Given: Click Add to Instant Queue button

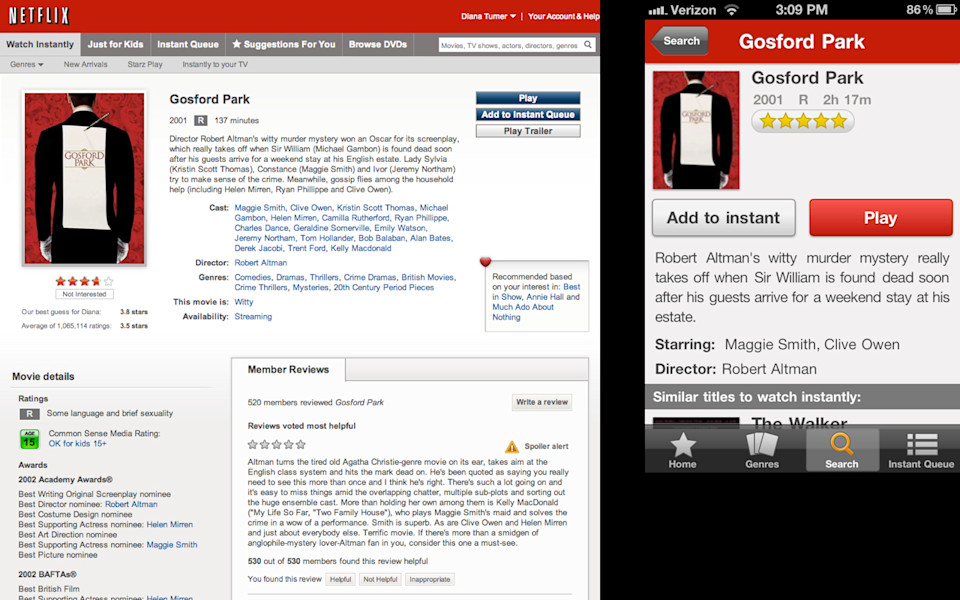Looking at the screenshot, I should click(528, 114).
